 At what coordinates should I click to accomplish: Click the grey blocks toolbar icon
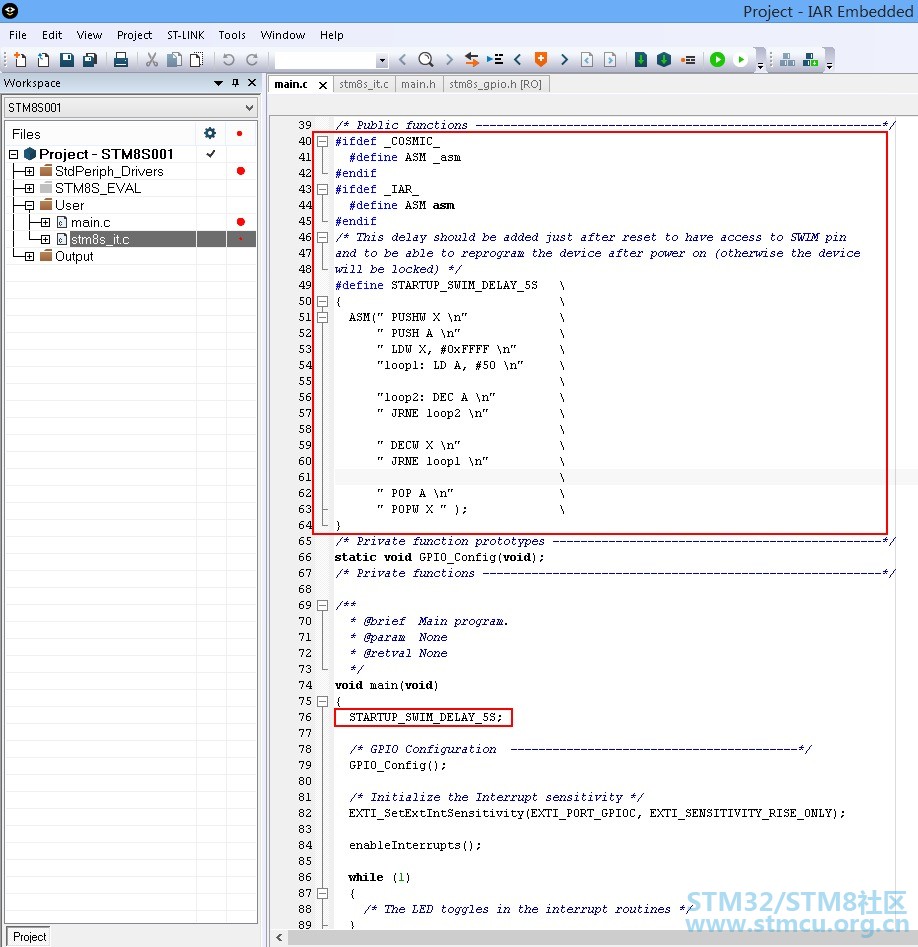(x=788, y=59)
